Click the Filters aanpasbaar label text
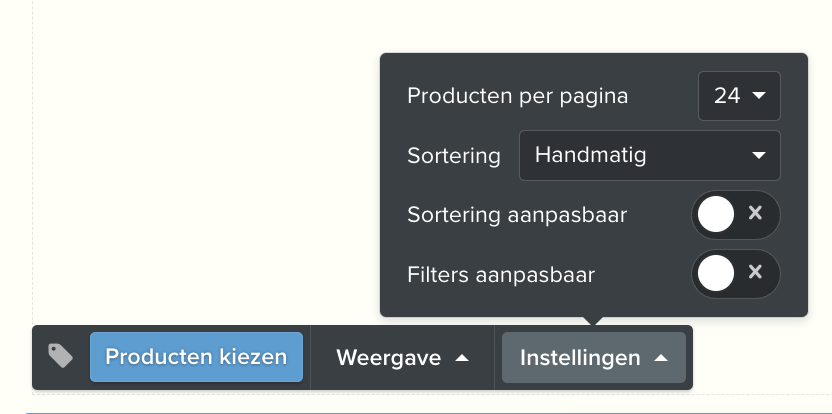 tap(501, 274)
